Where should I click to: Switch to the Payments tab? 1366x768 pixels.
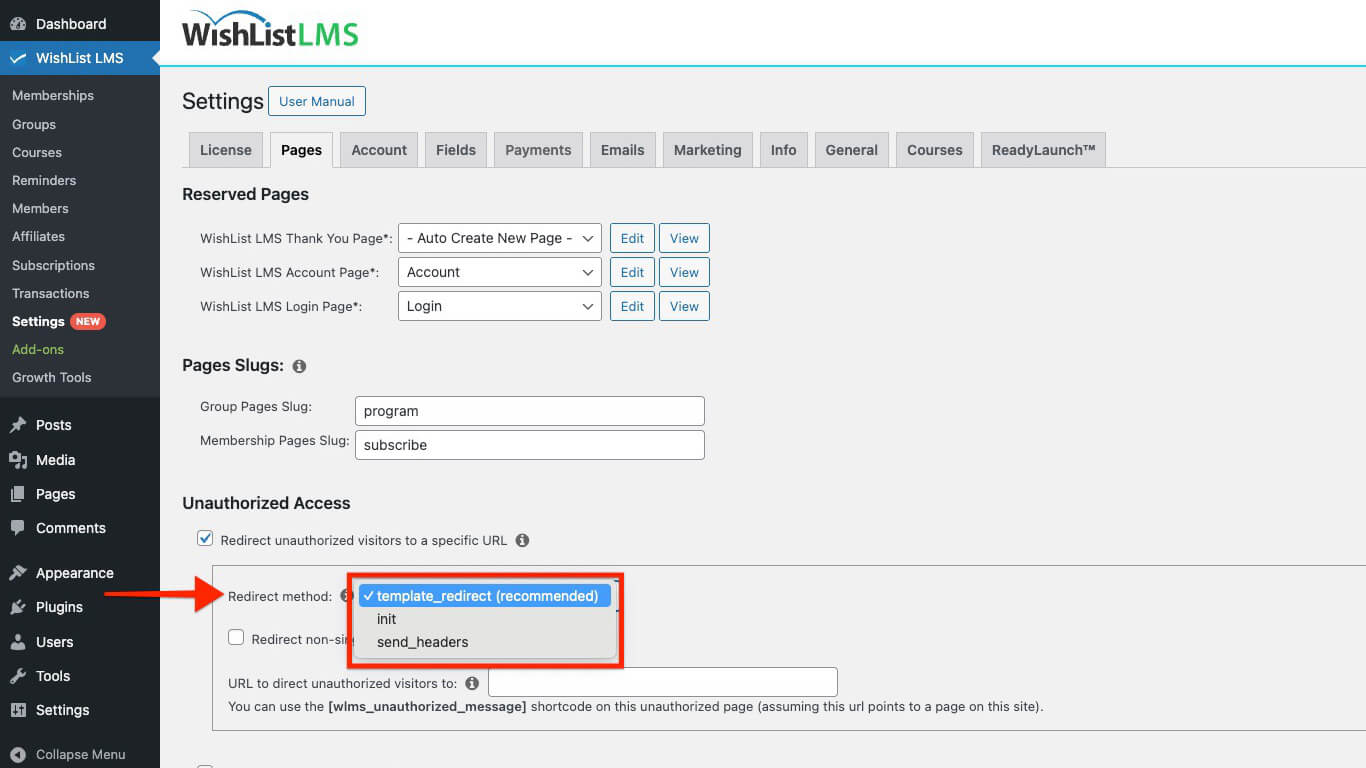tap(538, 149)
